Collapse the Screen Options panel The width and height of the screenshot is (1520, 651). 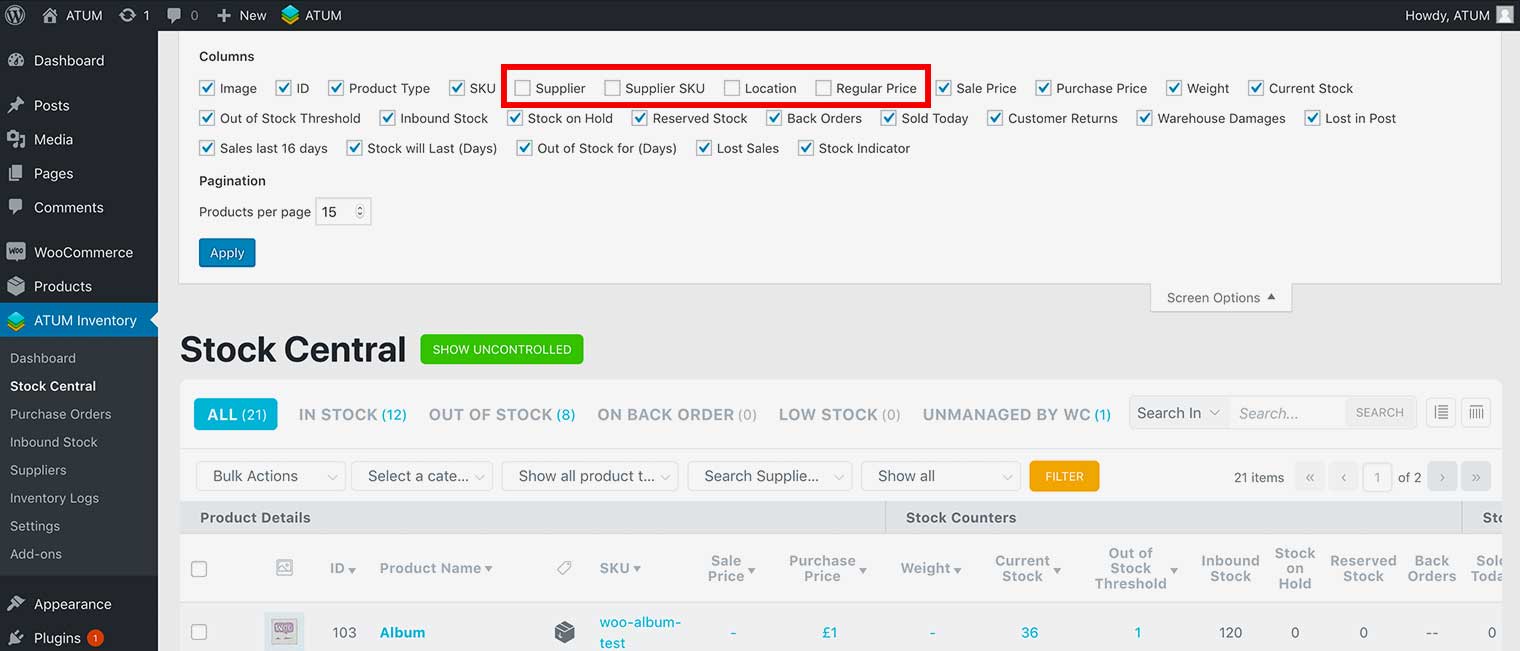tap(1220, 298)
